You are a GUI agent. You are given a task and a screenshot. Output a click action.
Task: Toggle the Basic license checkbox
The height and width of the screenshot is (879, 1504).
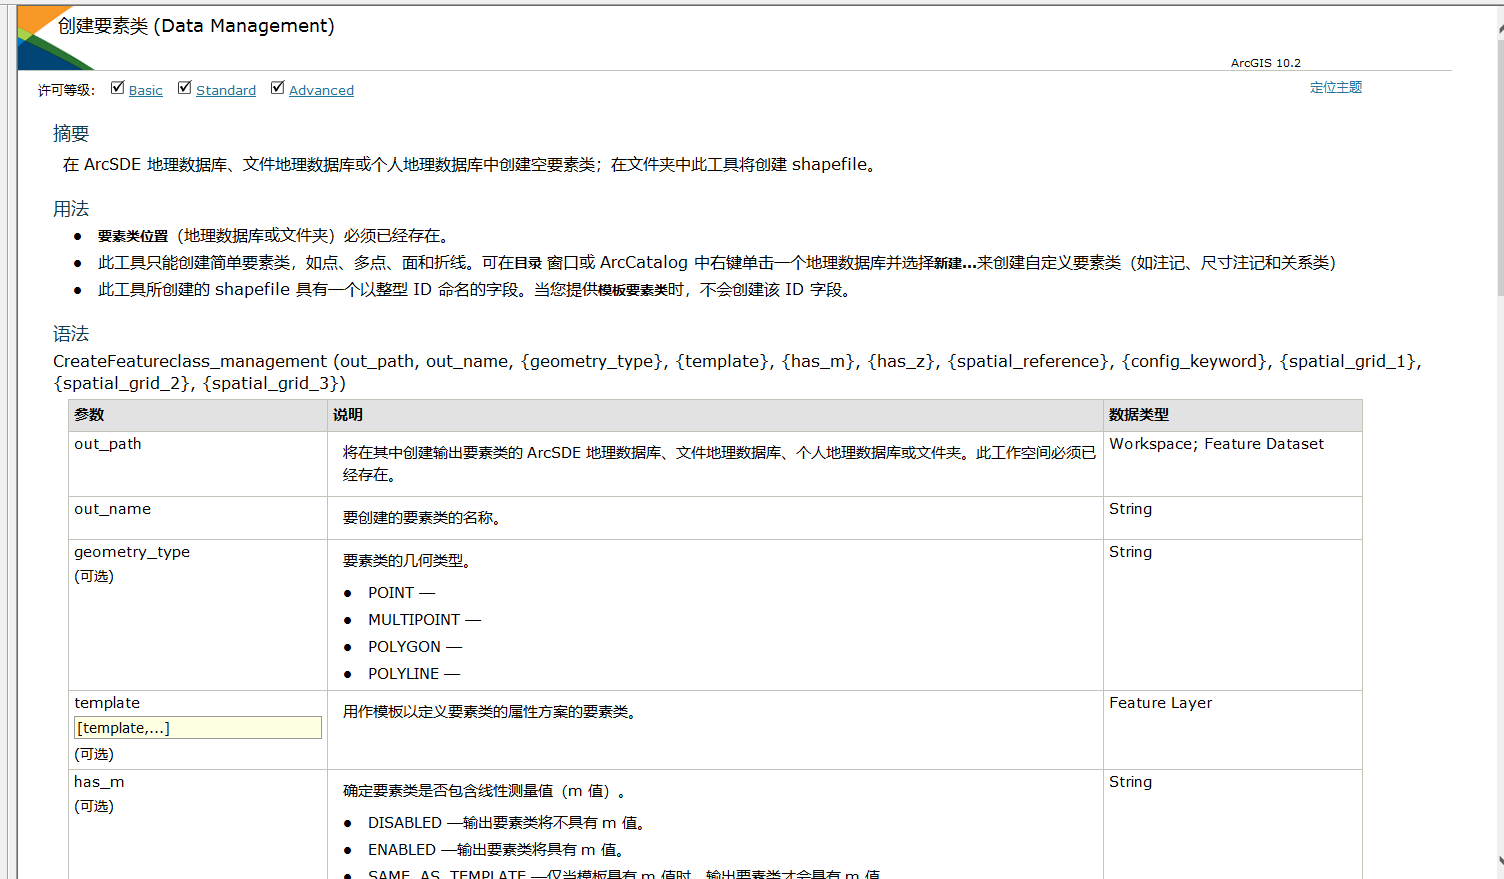(118, 88)
